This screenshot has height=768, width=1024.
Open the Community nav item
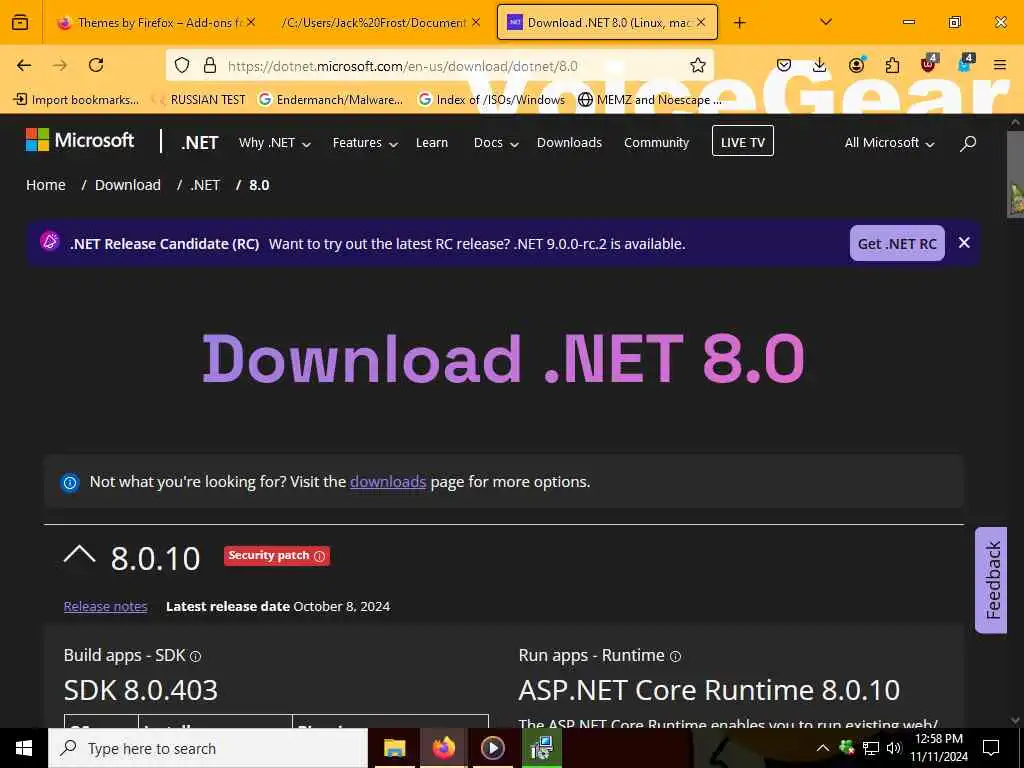point(656,142)
